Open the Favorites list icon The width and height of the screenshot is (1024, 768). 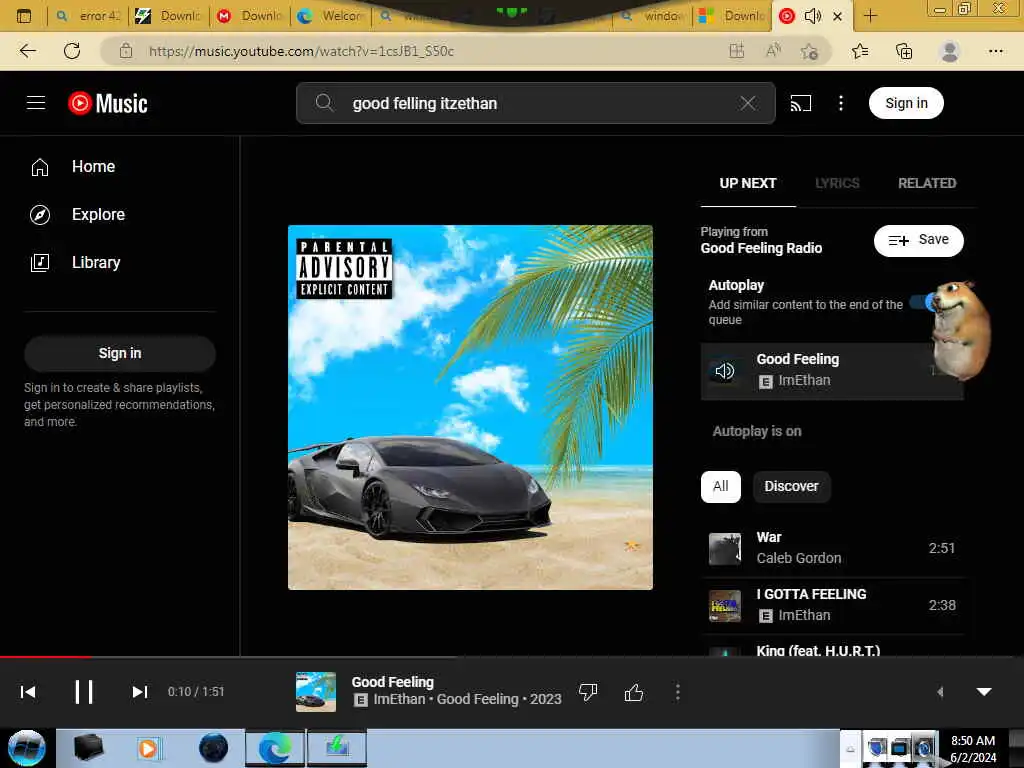[860, 51]
